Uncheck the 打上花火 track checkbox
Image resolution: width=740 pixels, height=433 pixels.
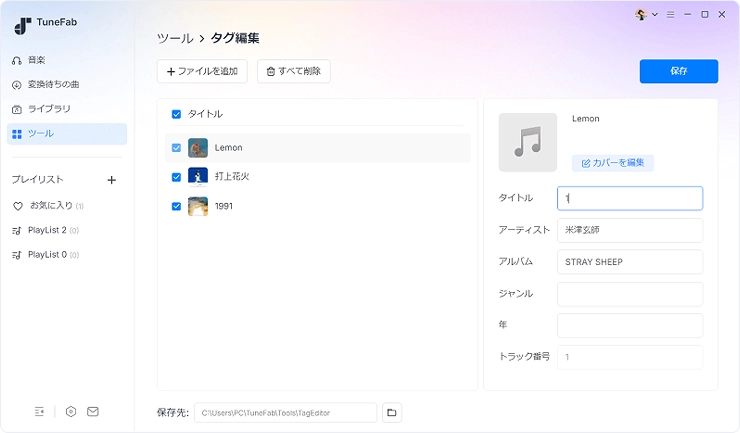tap(177, 177)
